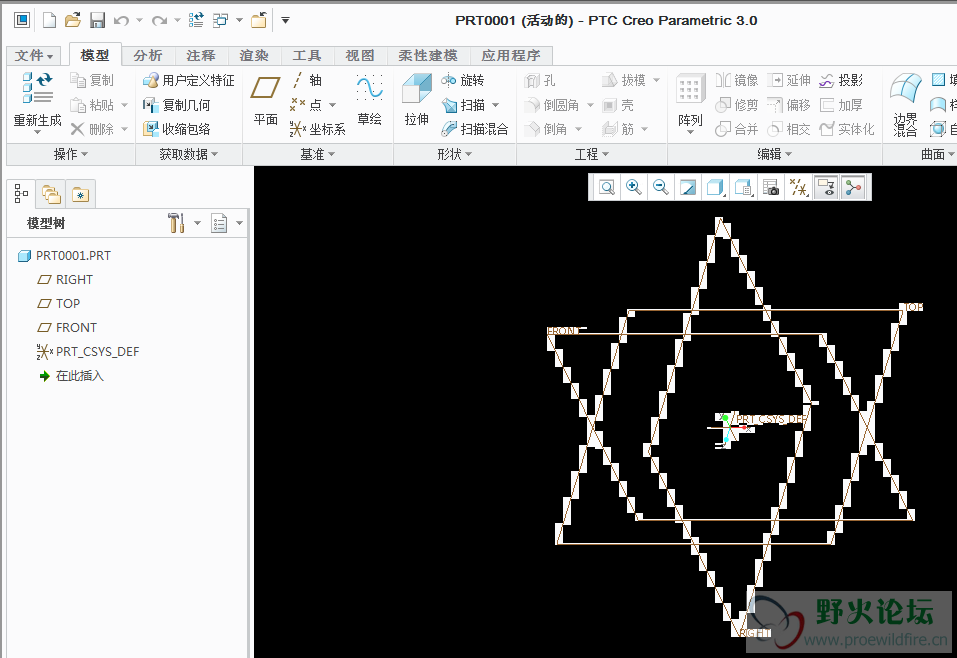Click 收缩包络 shrinkwrap
This screenshot has height=658, width=957.
pyautogui.click(x=176, y=129)
